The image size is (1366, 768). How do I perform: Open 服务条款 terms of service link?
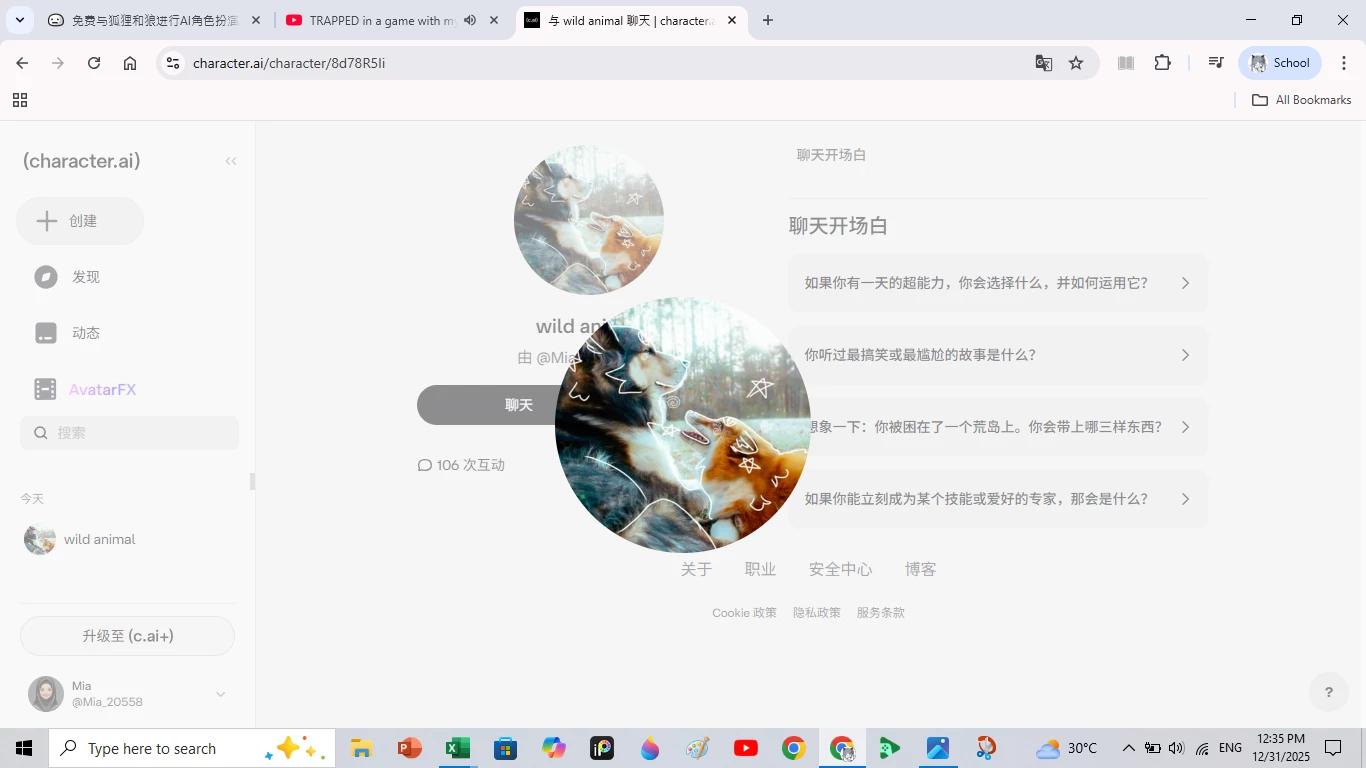tap(880, 613)
